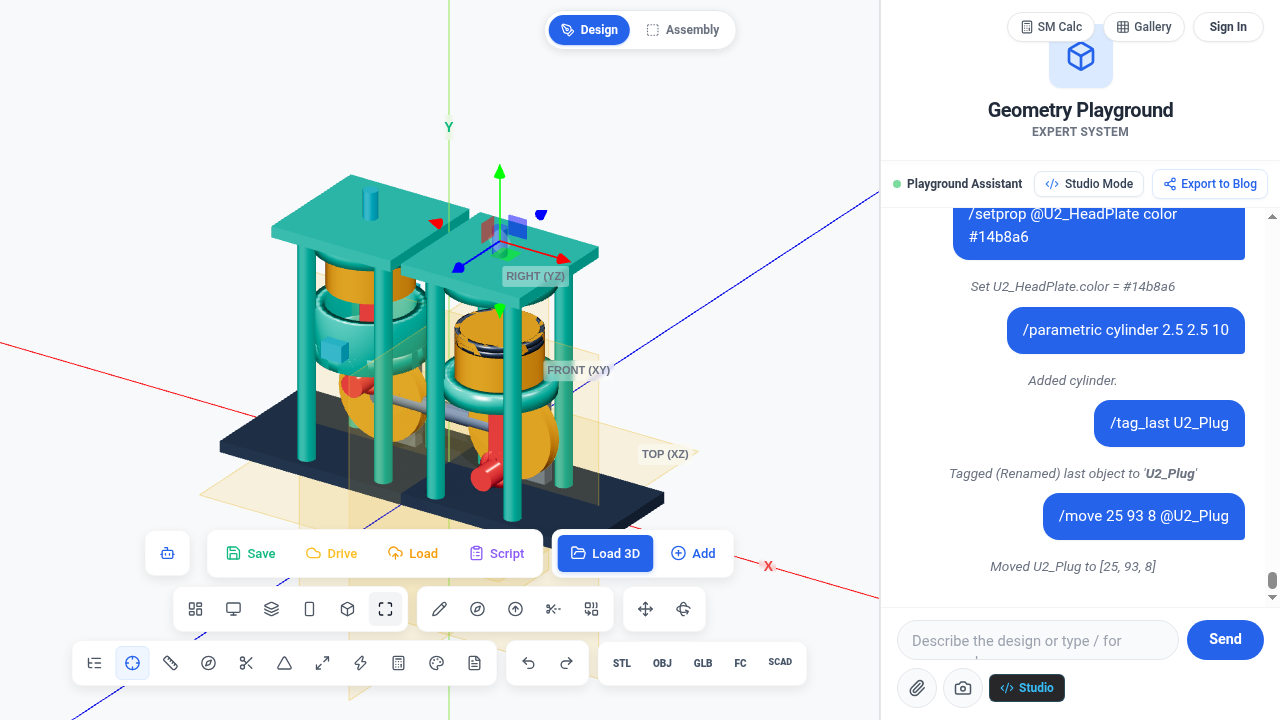Click the Load 3D button
The width and height of the screenshot is (1280, 720).
click(x=606, y=553)
